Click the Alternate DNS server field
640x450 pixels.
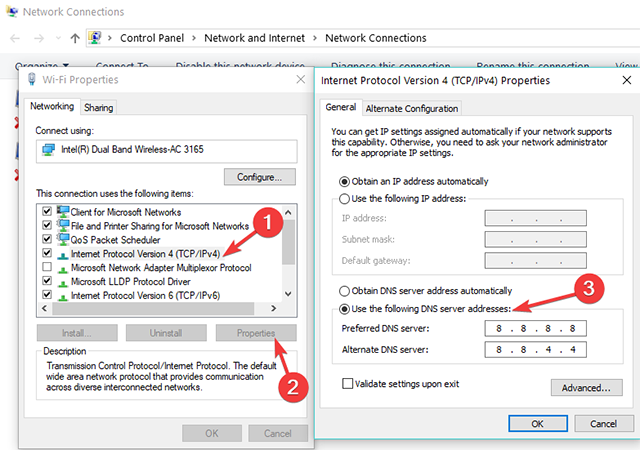pyautogui.click(x=536, y=350)
